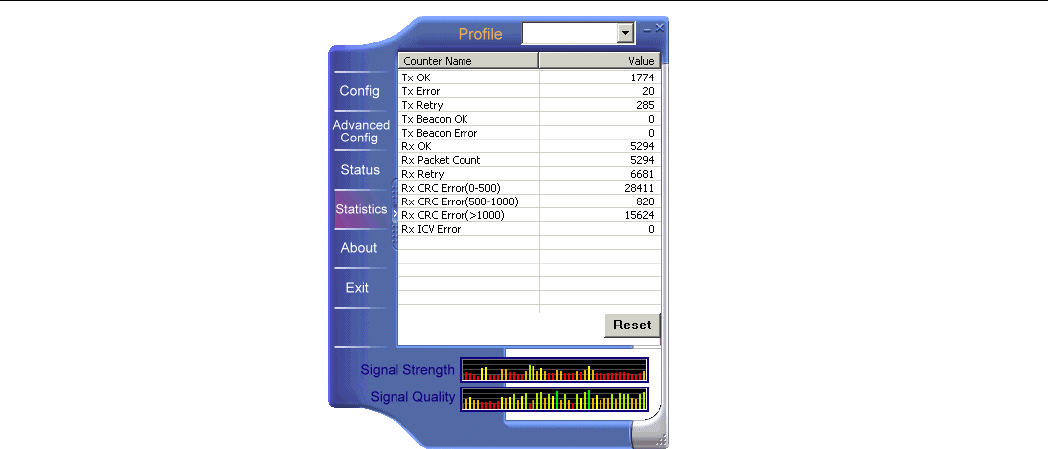
Task: Open the Config section
Action: tap(360, 91)
